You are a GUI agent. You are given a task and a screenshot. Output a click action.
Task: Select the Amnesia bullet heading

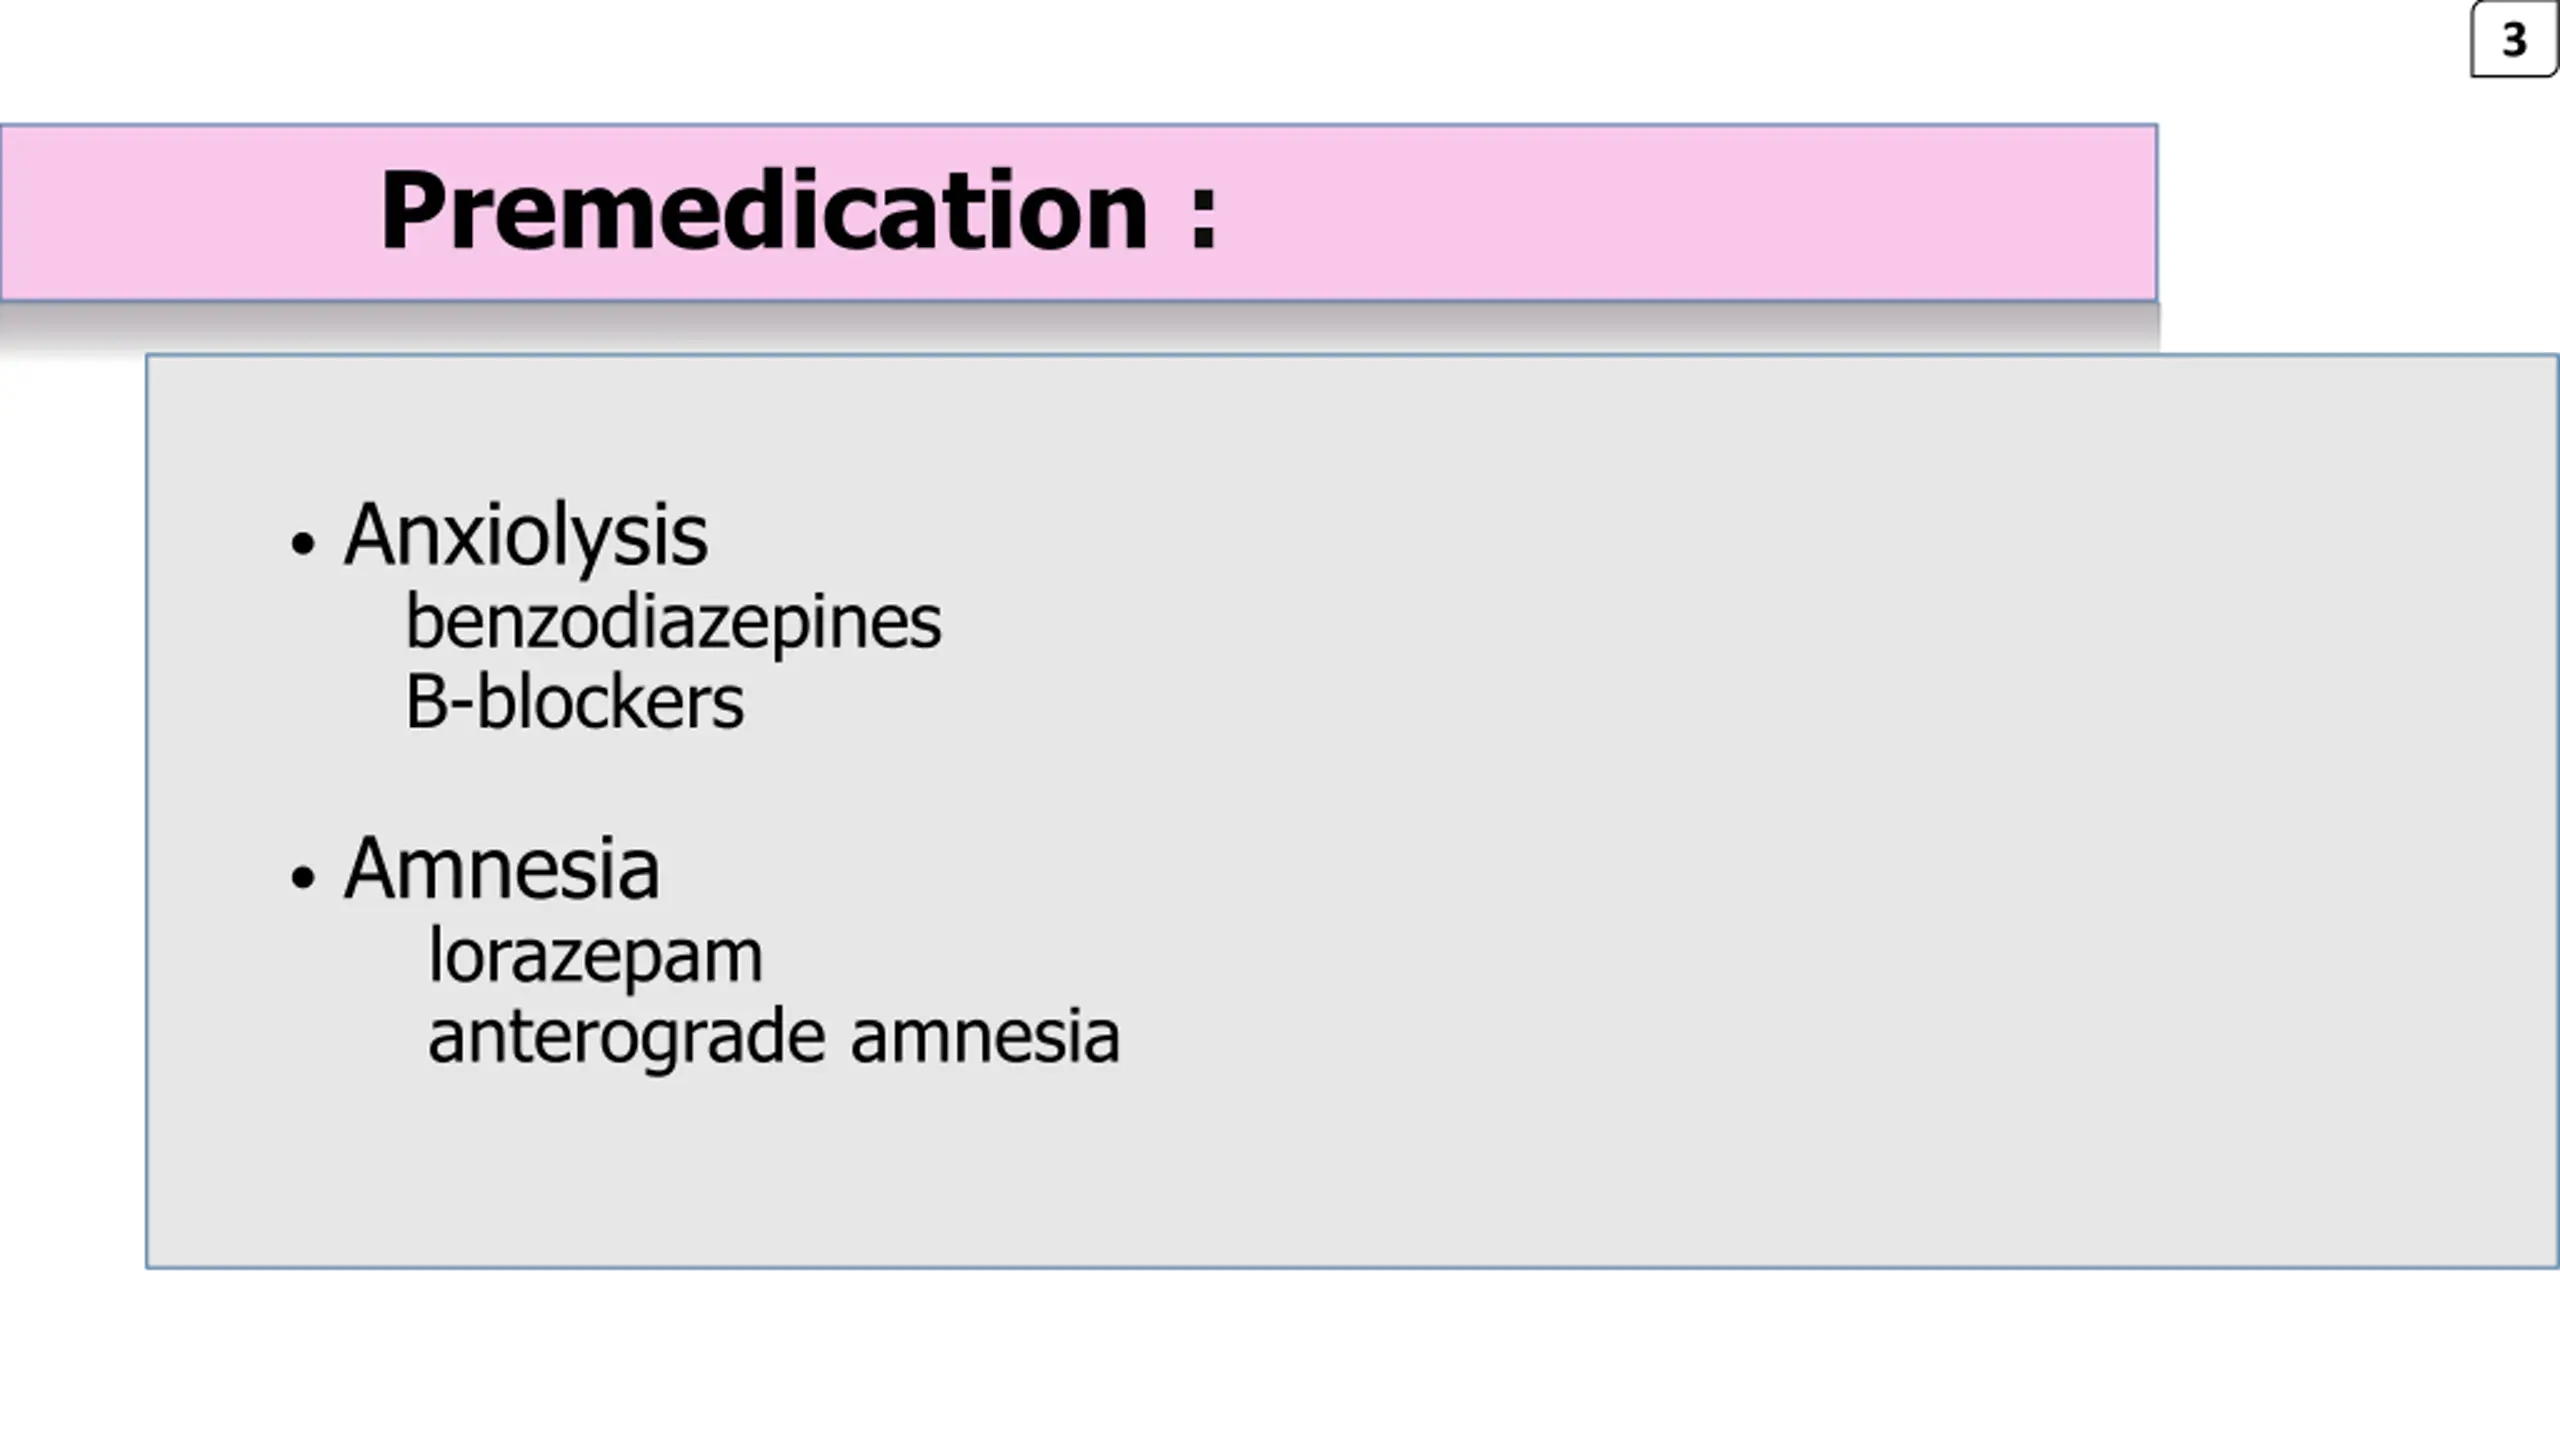(x=502, y=869)
